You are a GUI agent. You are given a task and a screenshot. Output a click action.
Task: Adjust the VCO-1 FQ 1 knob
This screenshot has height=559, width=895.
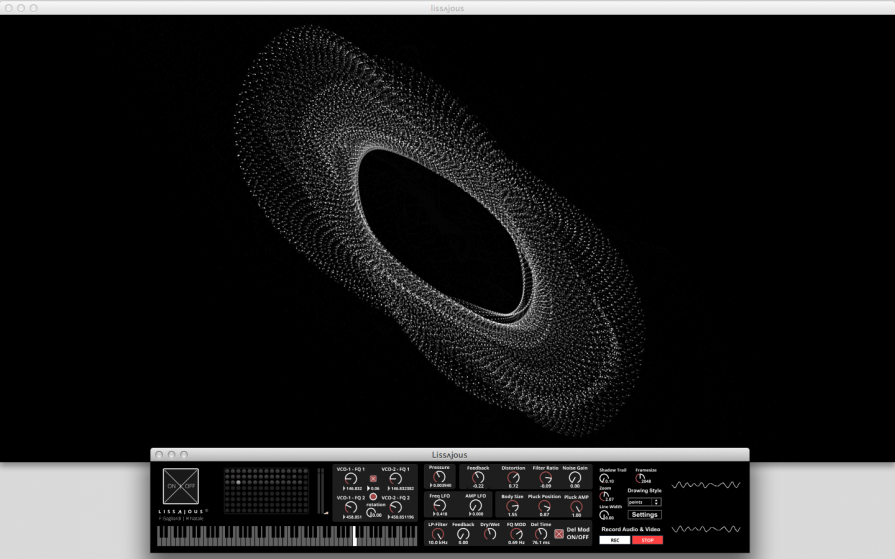[x=350, y=478]
